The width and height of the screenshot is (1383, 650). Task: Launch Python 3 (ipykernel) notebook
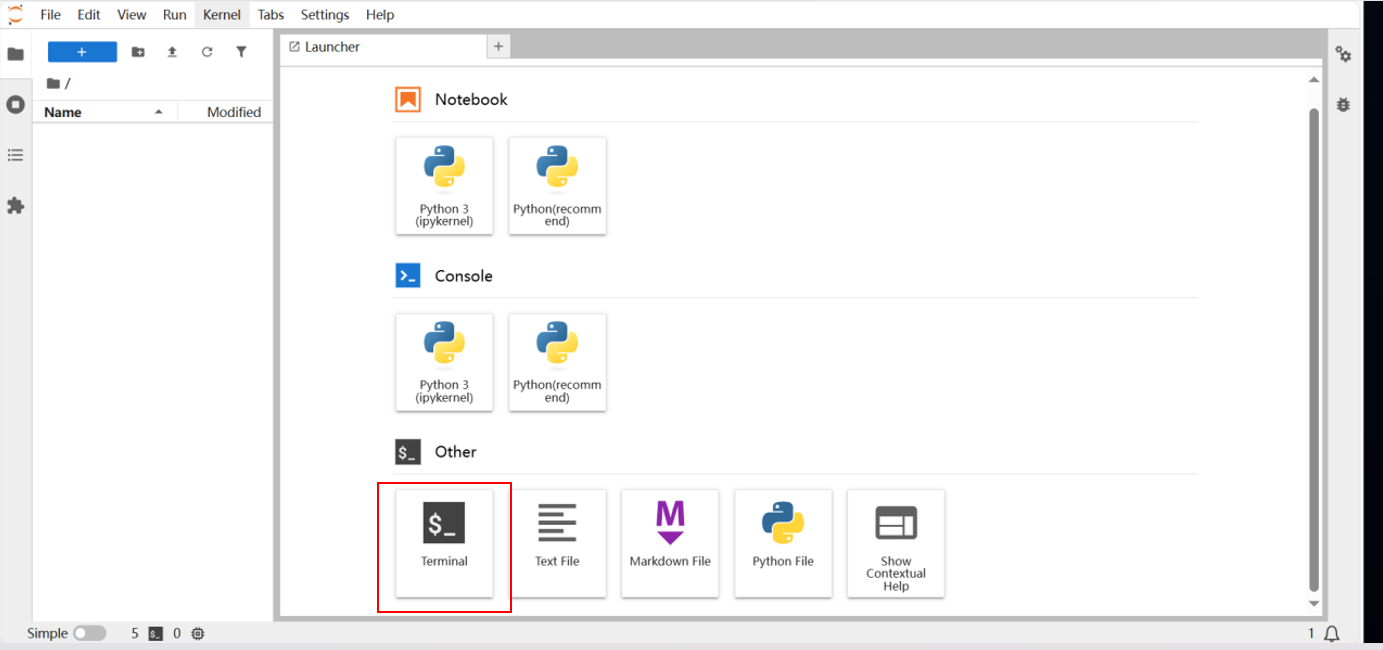tap(444, 186)
